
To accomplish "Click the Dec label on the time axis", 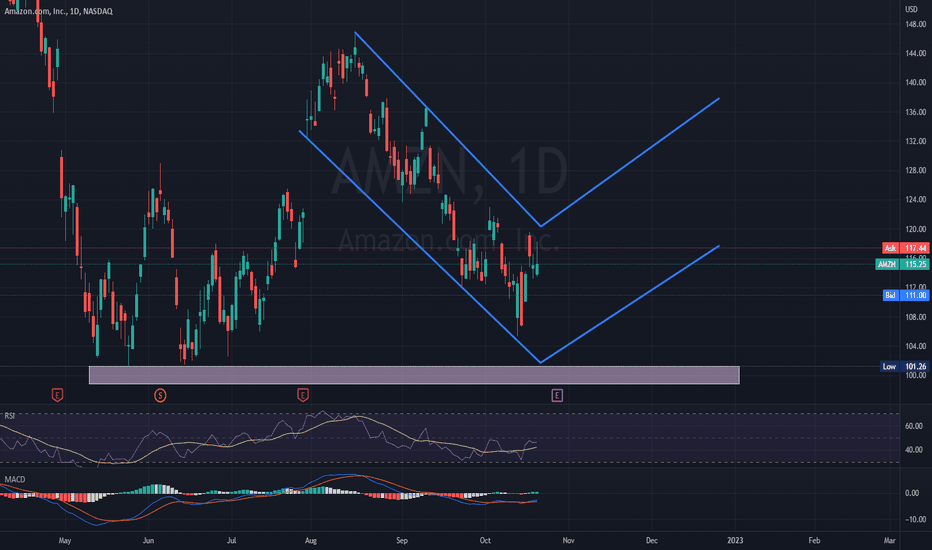I will [x=651, y=540].
